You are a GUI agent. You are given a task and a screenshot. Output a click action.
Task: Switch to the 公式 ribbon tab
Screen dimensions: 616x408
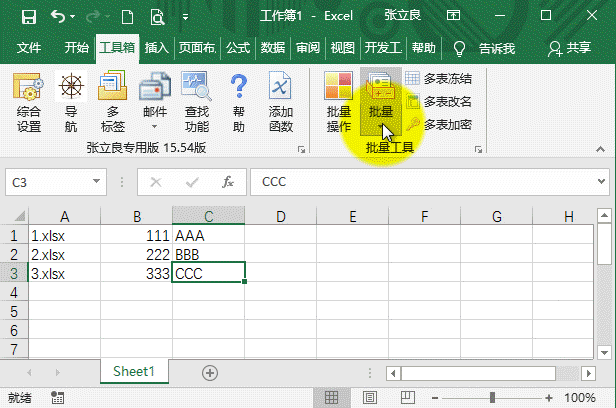tap(237, 48)
